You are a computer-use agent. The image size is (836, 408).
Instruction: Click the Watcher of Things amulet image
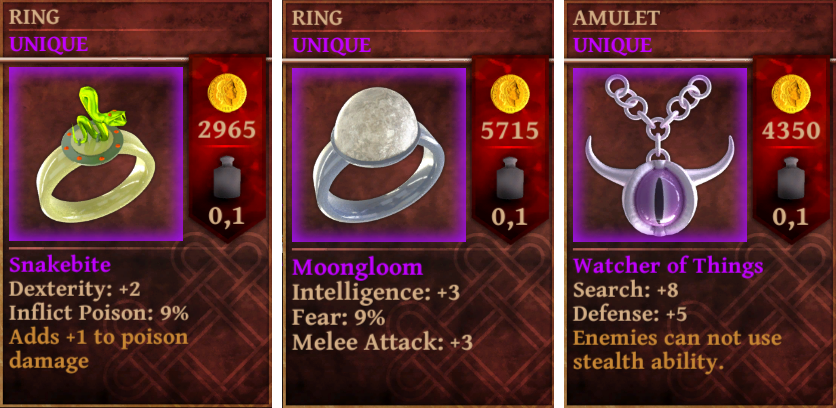(x=660, y=155)
